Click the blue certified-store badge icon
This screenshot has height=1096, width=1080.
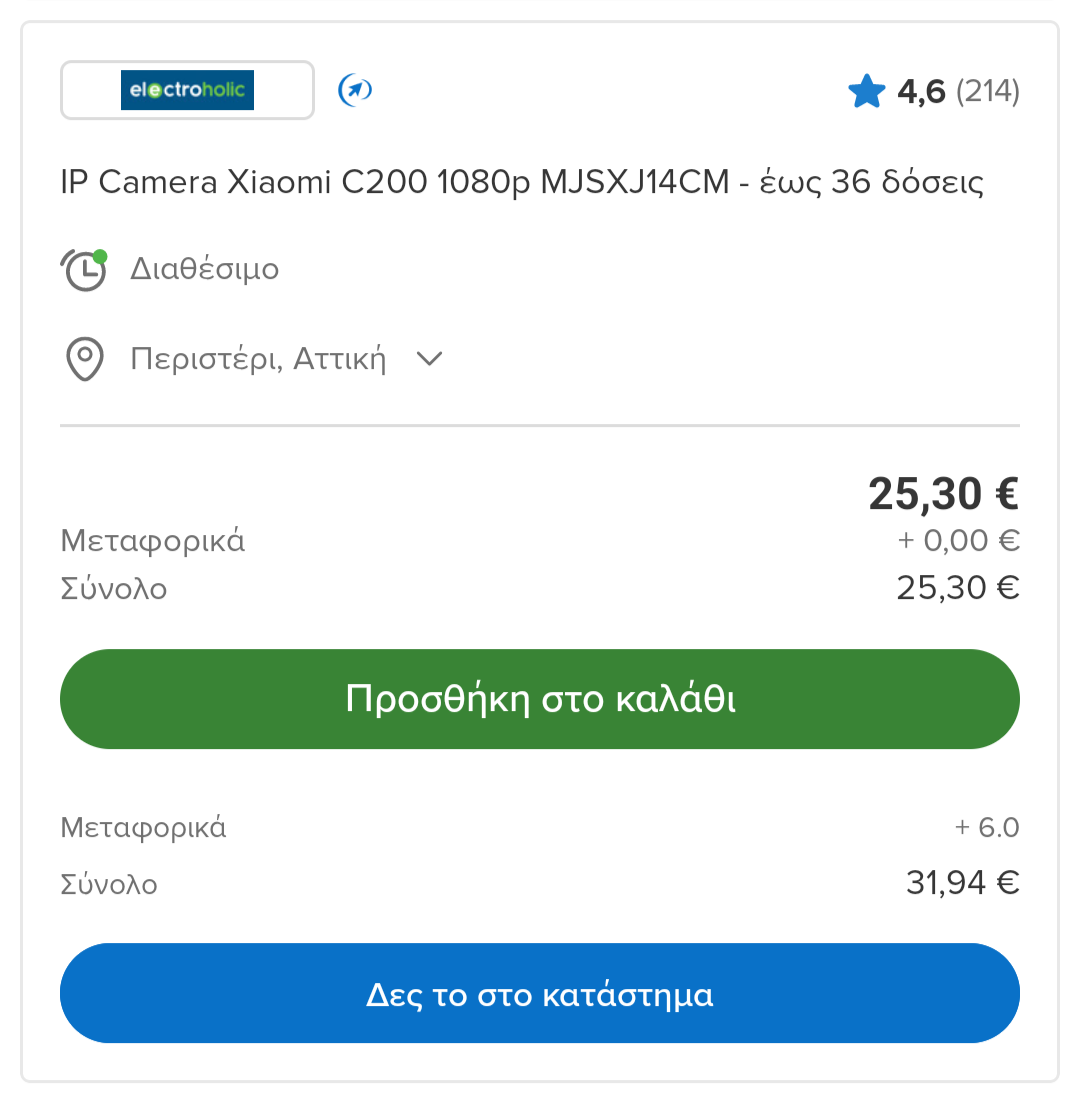(355, 90)
